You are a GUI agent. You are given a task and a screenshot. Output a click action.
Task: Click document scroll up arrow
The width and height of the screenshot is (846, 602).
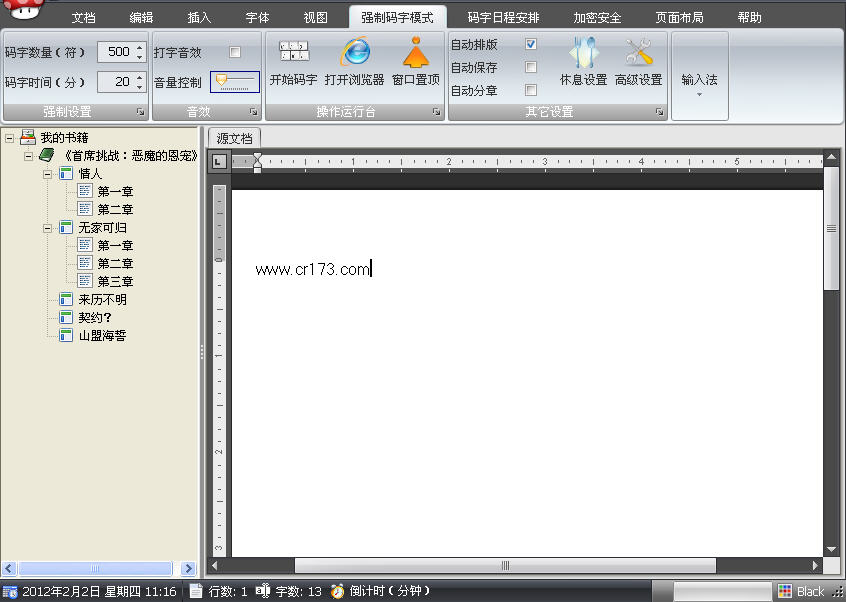(x=831, y=158)
